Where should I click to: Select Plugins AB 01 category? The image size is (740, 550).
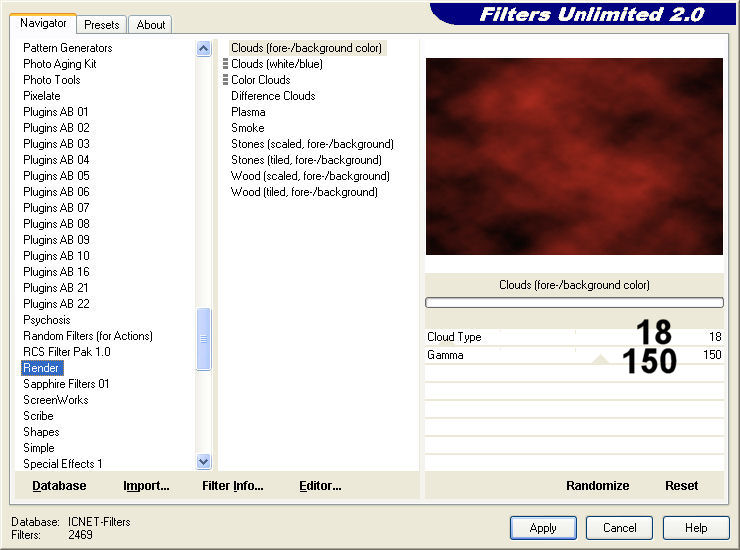(x=56, y=112)
